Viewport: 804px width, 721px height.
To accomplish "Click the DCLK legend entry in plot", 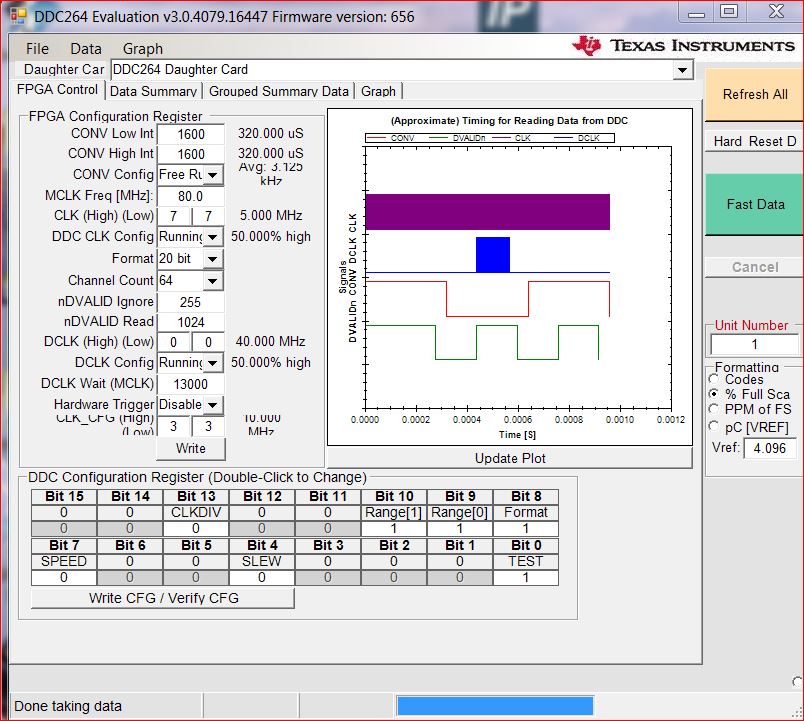I will coord(577,138).
